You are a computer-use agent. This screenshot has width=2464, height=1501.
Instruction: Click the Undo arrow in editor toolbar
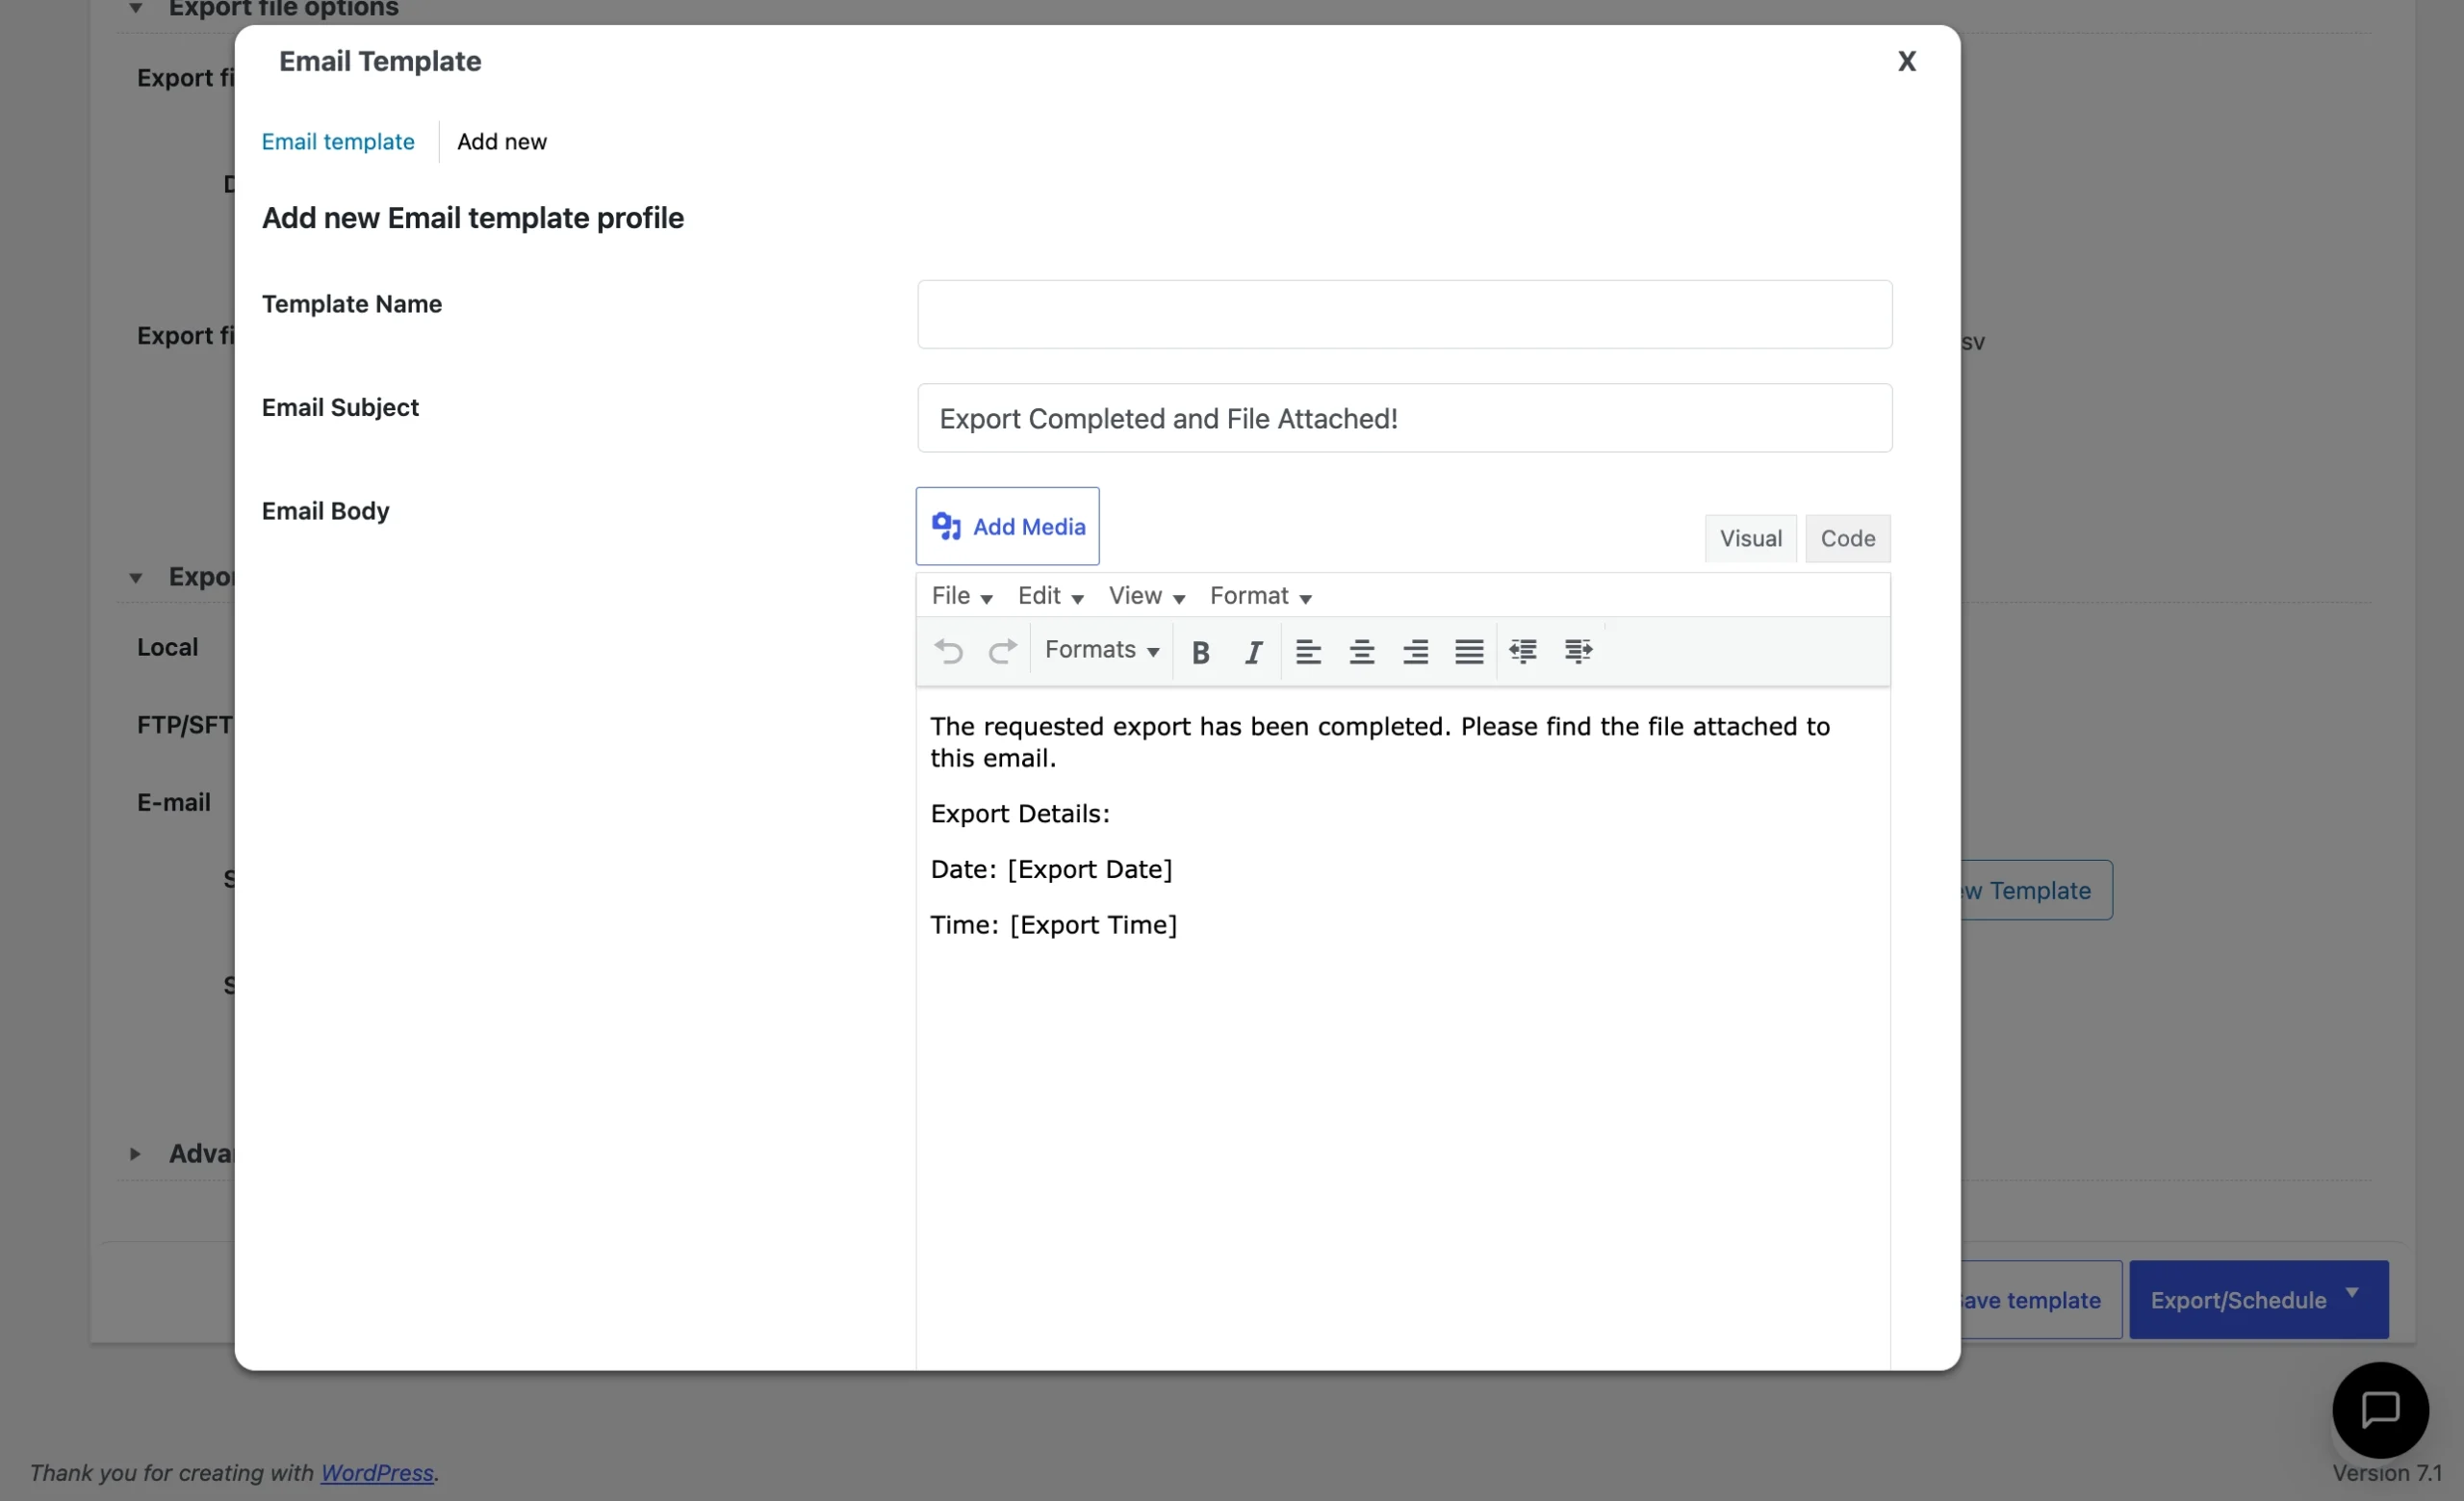point(948,651)
